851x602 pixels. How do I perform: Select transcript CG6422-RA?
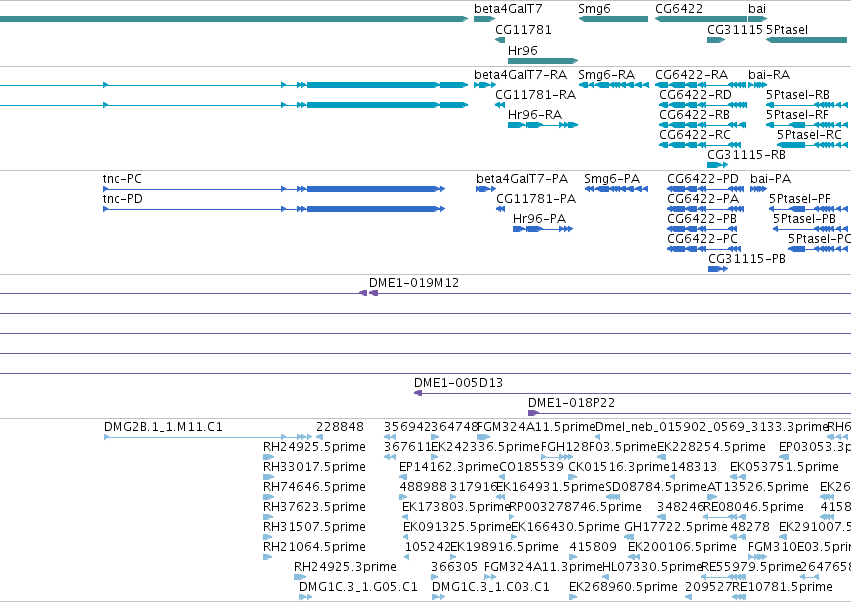[701, 85]
